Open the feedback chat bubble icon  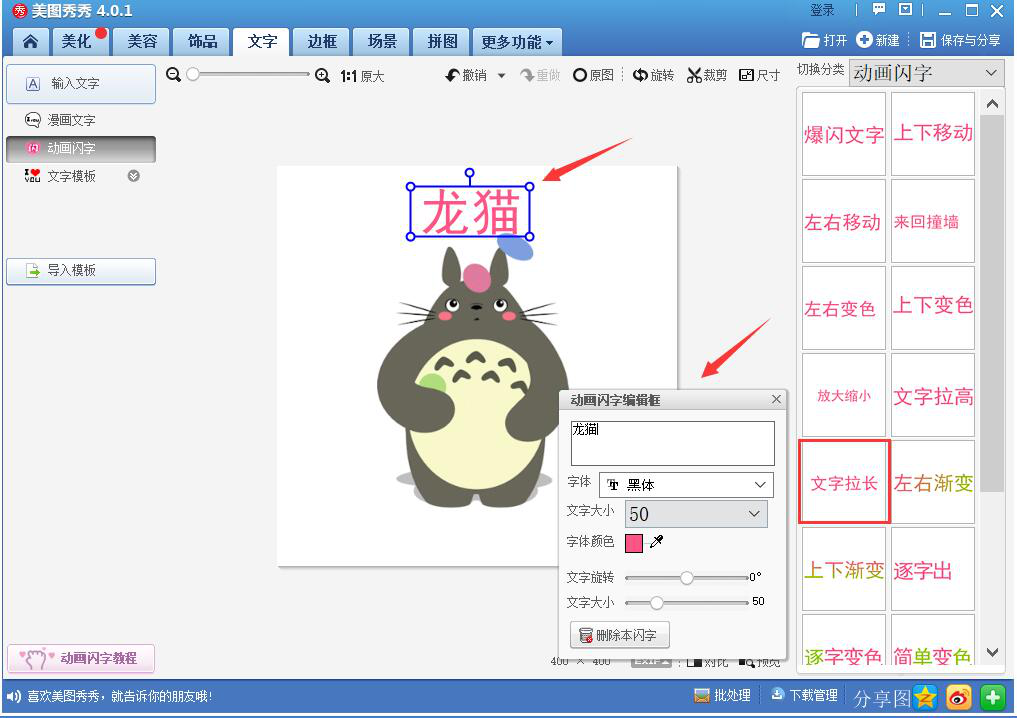pos(879,9)
